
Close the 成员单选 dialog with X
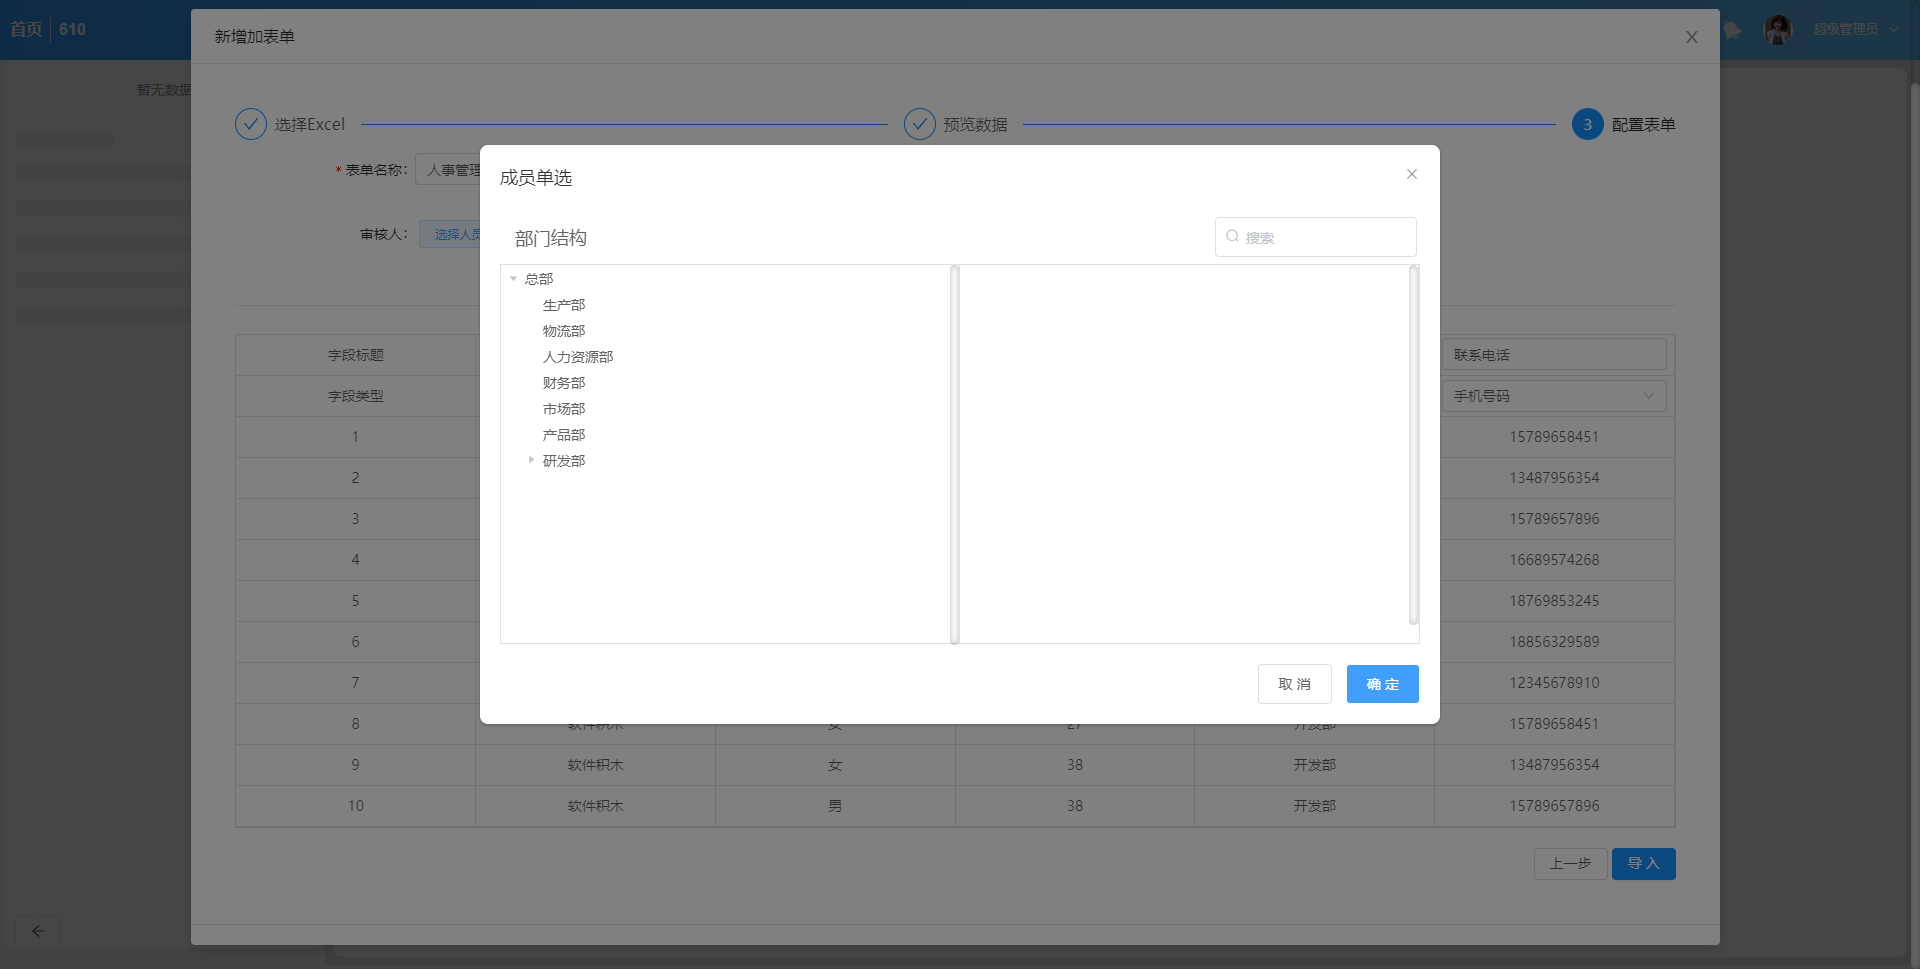(x=1411, y=174)
